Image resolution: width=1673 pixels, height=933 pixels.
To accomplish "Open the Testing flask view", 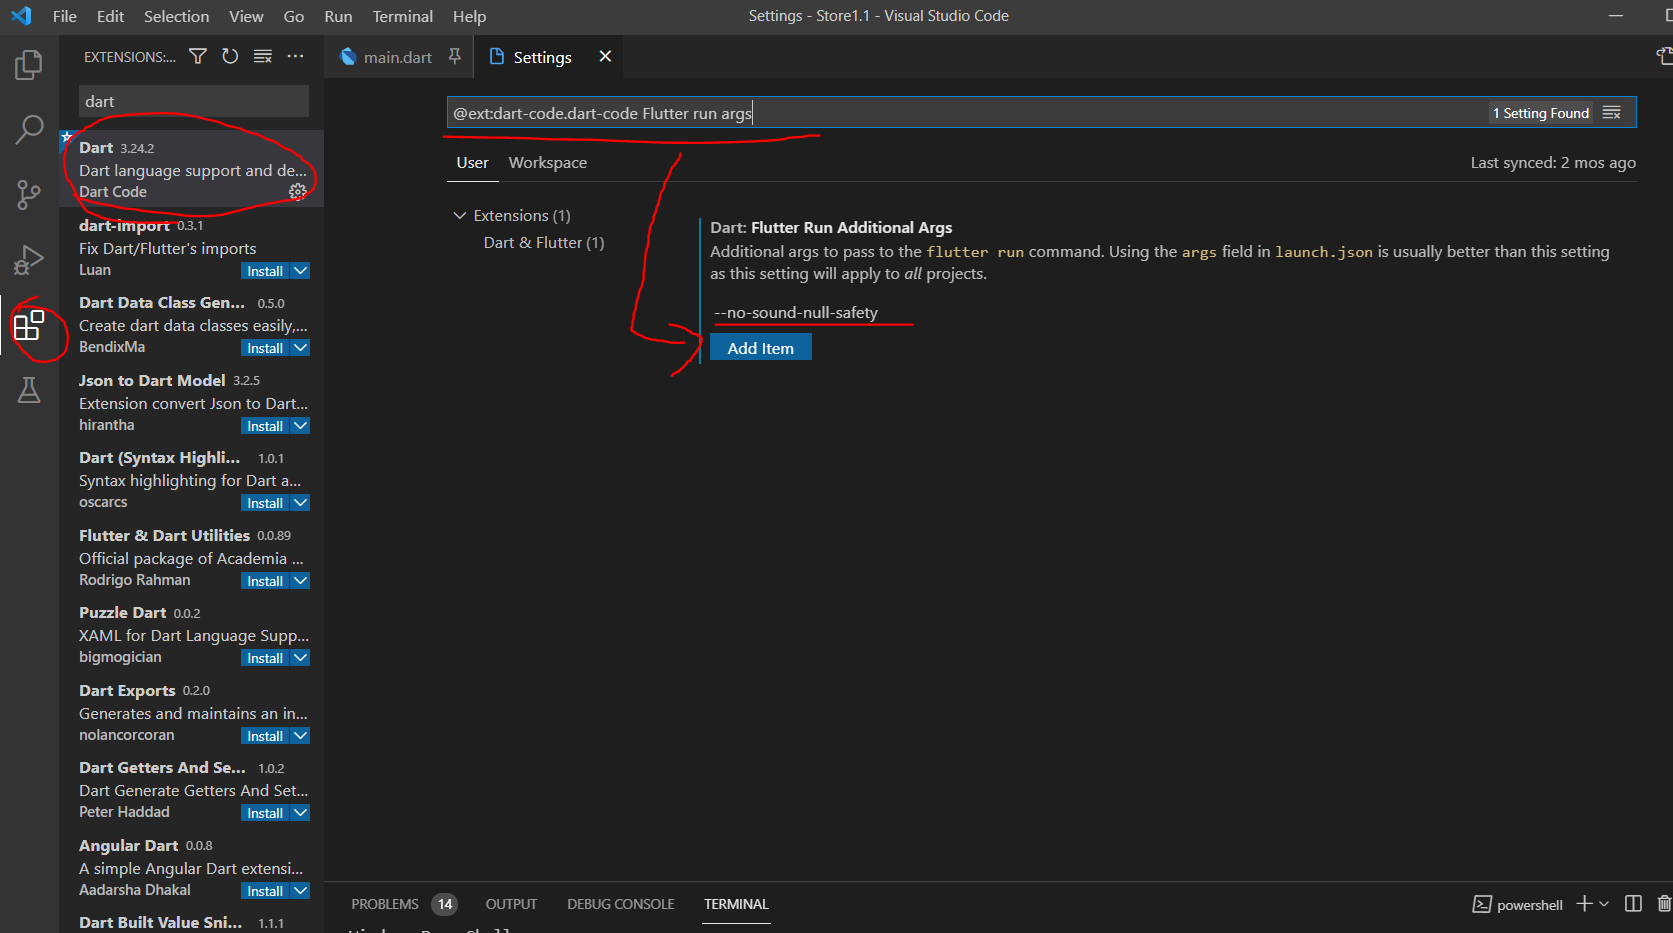I will [29, 390].
